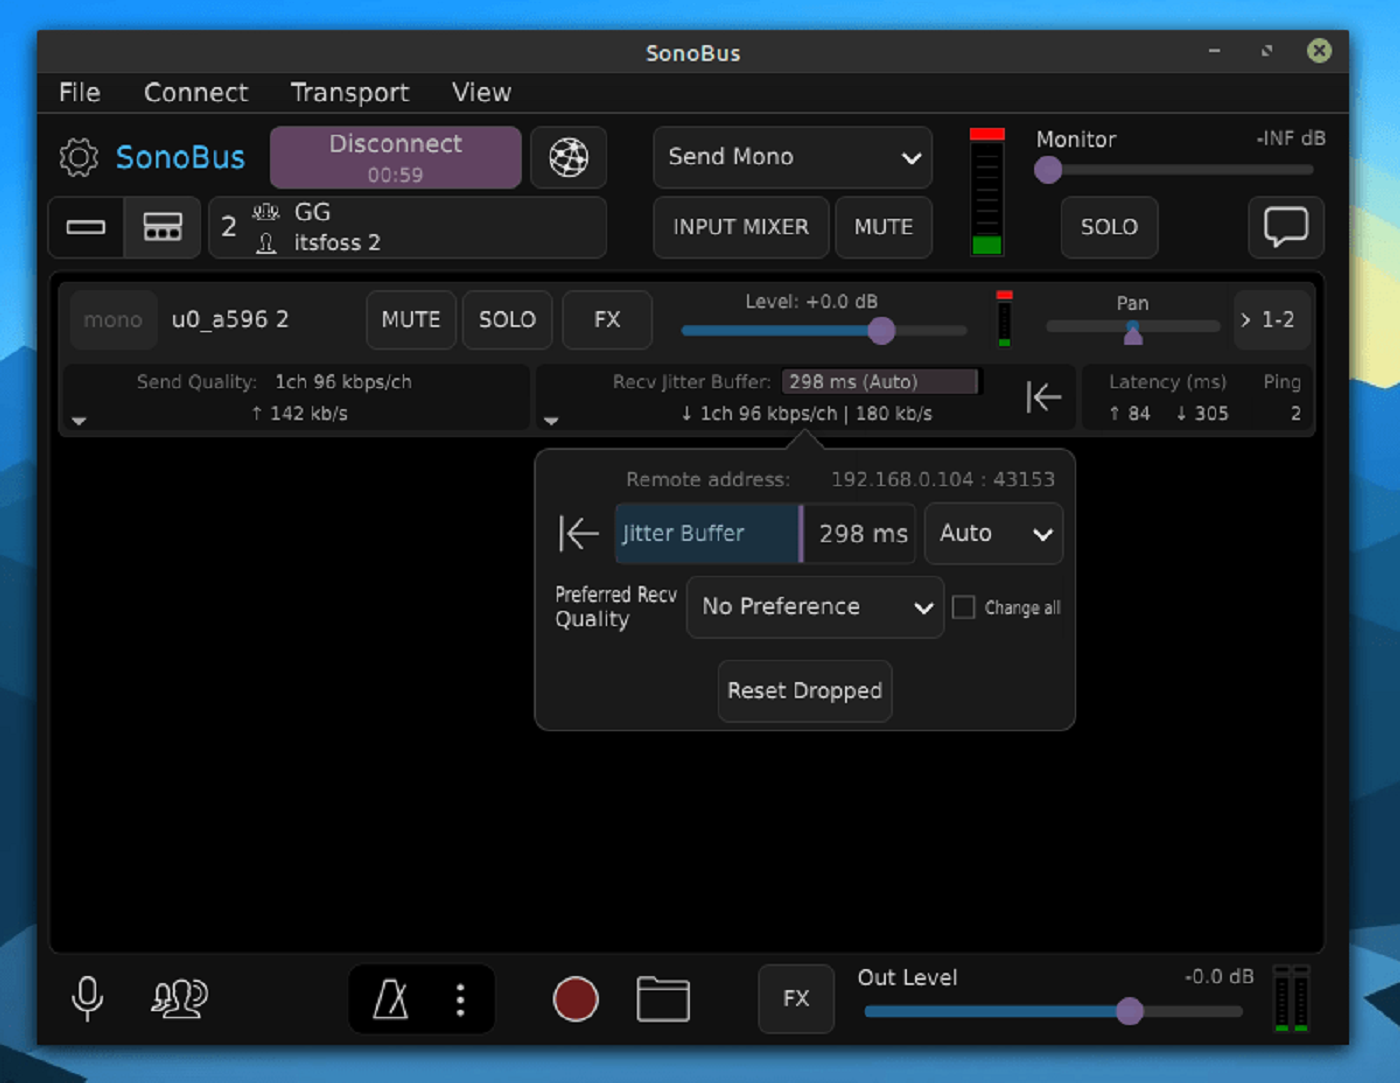Solo the u0_a596 2 peer

(507, 320)
